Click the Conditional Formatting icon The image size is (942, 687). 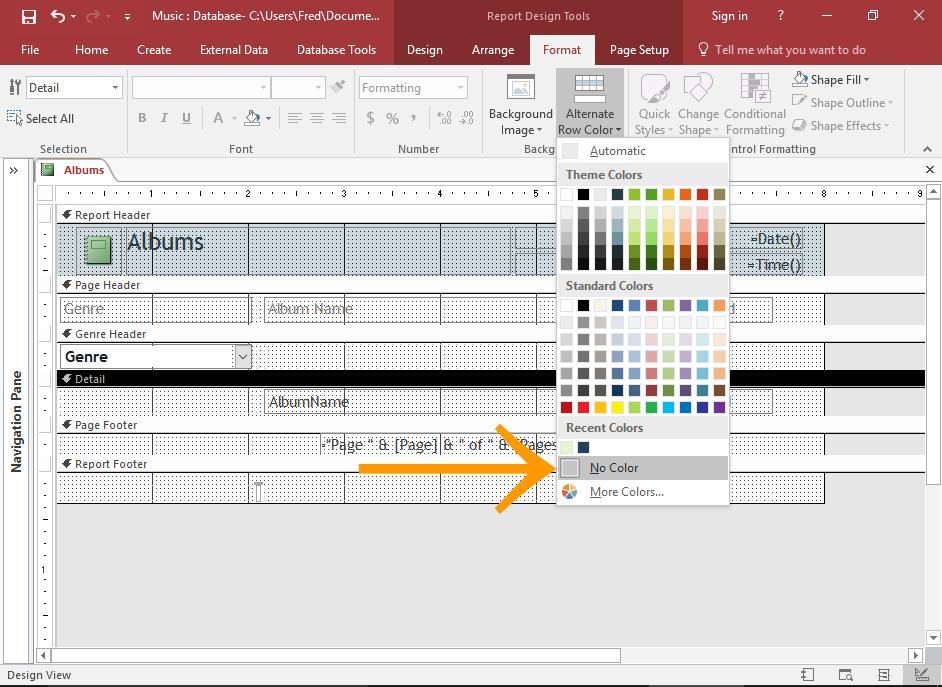tap(755, 105)
